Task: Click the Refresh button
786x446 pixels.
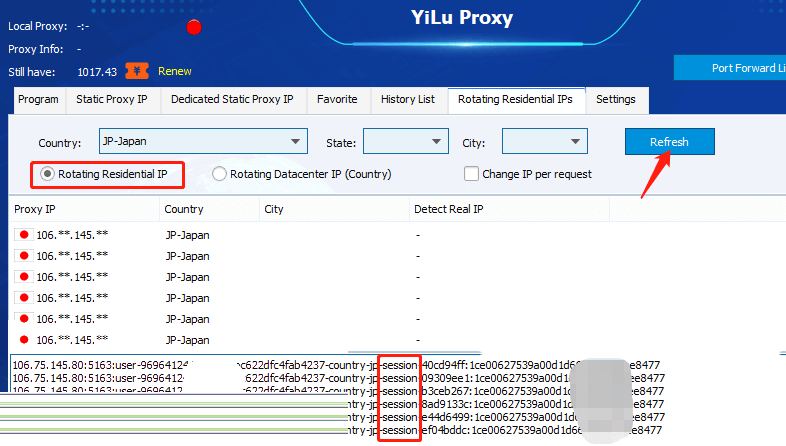Action: pos(669,142)
